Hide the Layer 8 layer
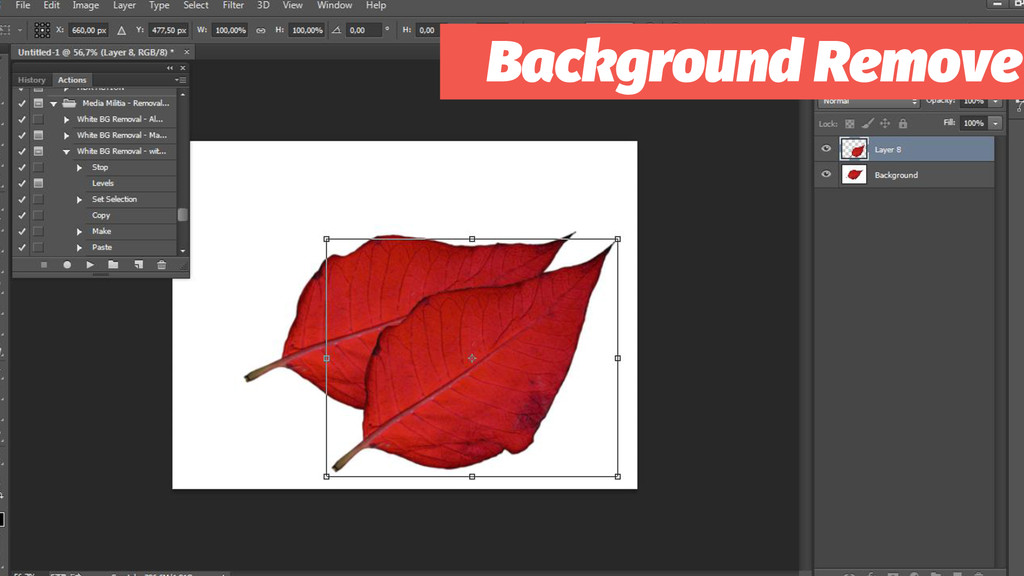The width and height of the screenshot is (1024, 576). click(x=826, y=149)
